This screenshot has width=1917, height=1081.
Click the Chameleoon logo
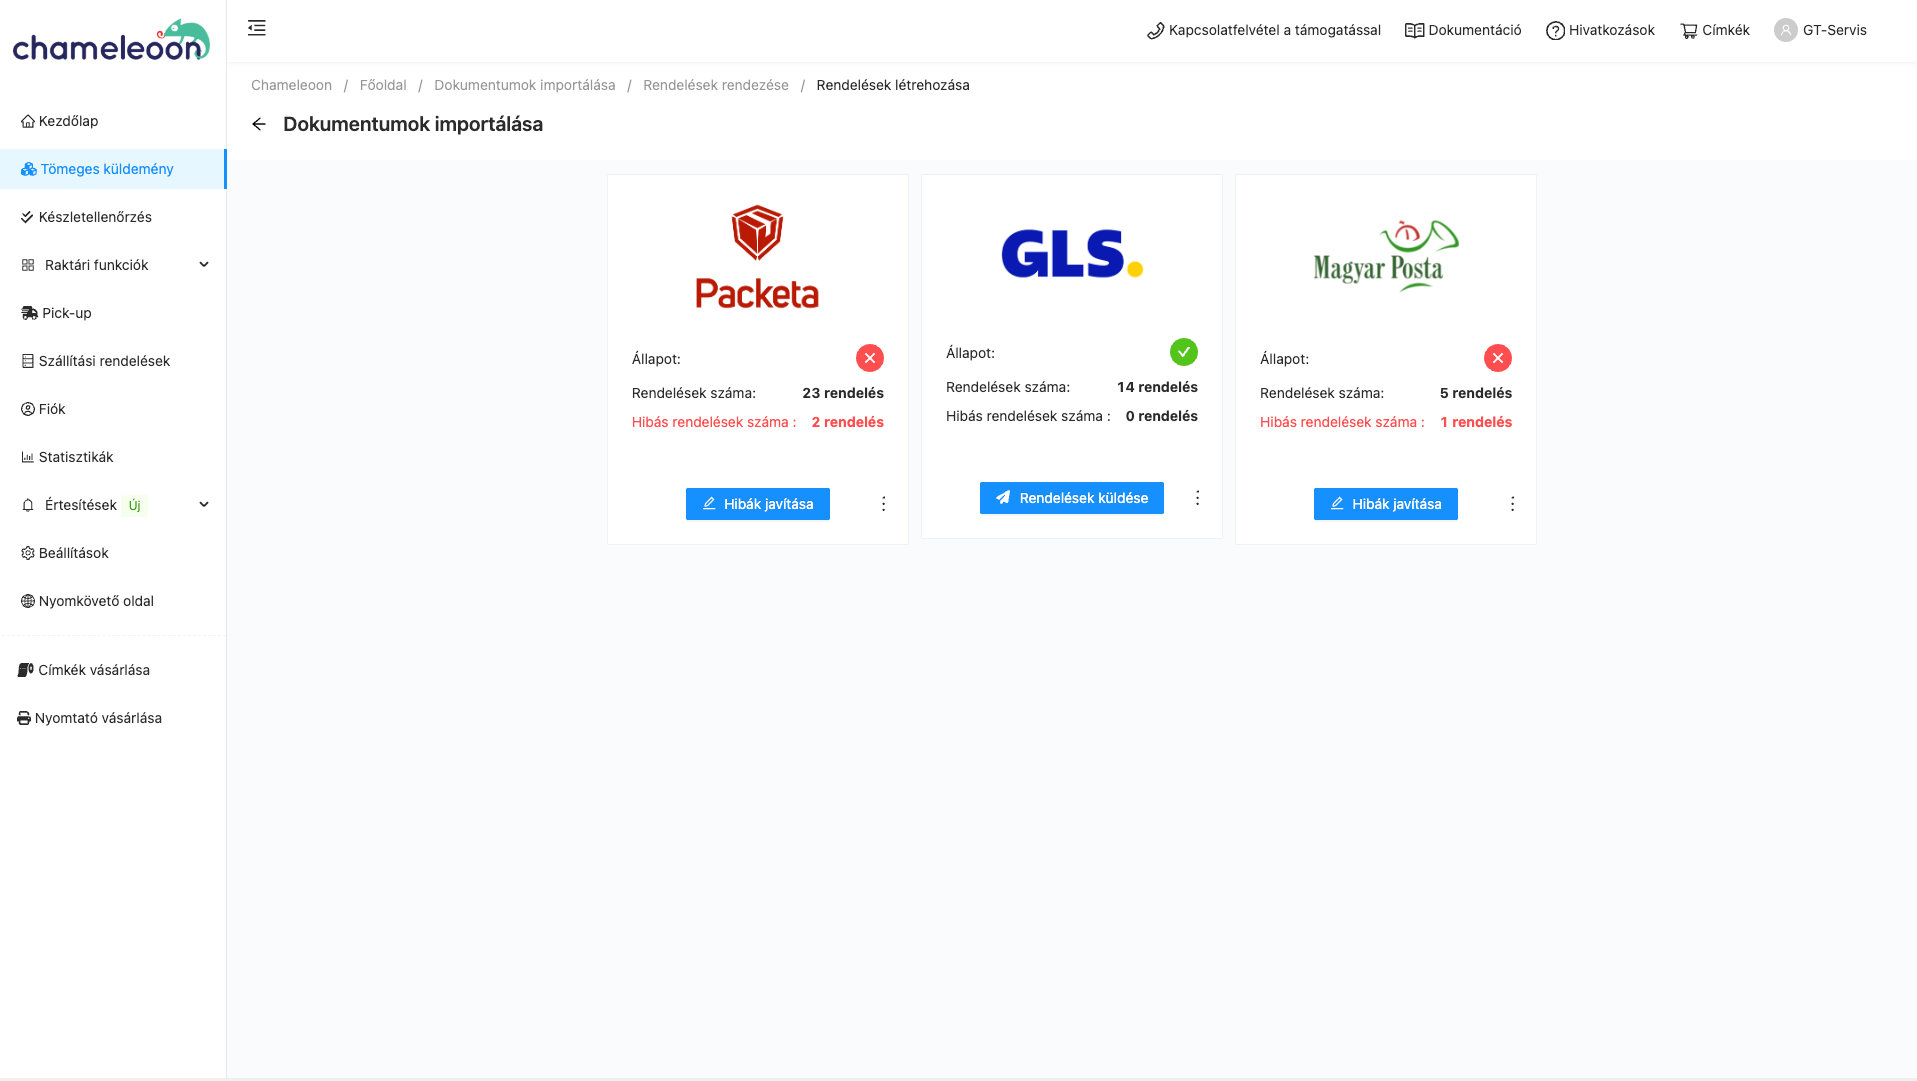111,41
